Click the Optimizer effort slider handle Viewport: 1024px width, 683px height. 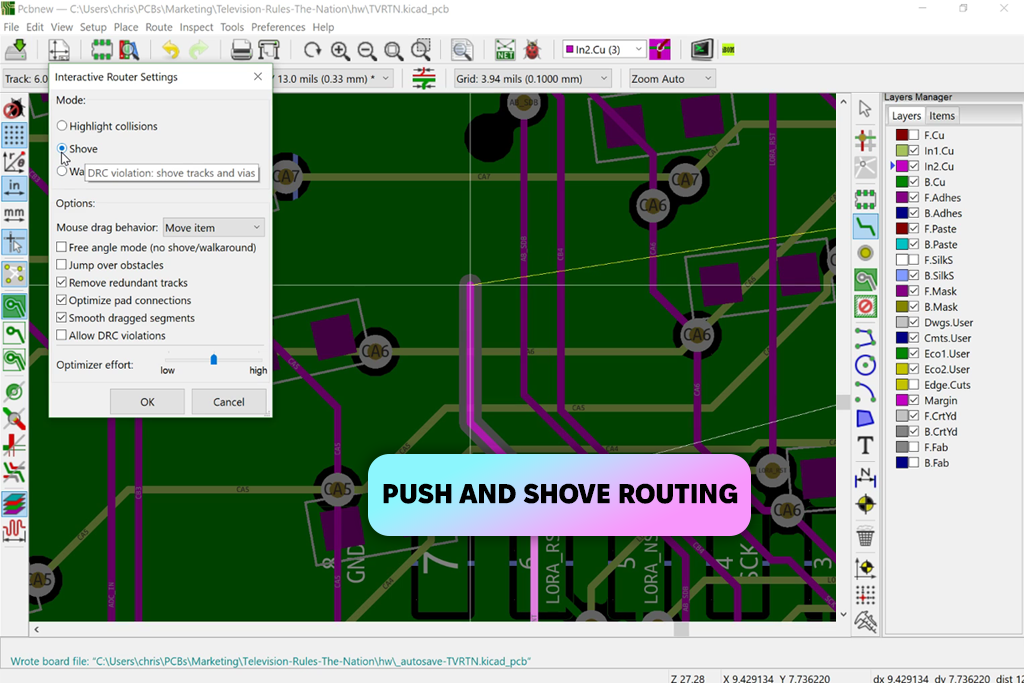coord(214,359)
